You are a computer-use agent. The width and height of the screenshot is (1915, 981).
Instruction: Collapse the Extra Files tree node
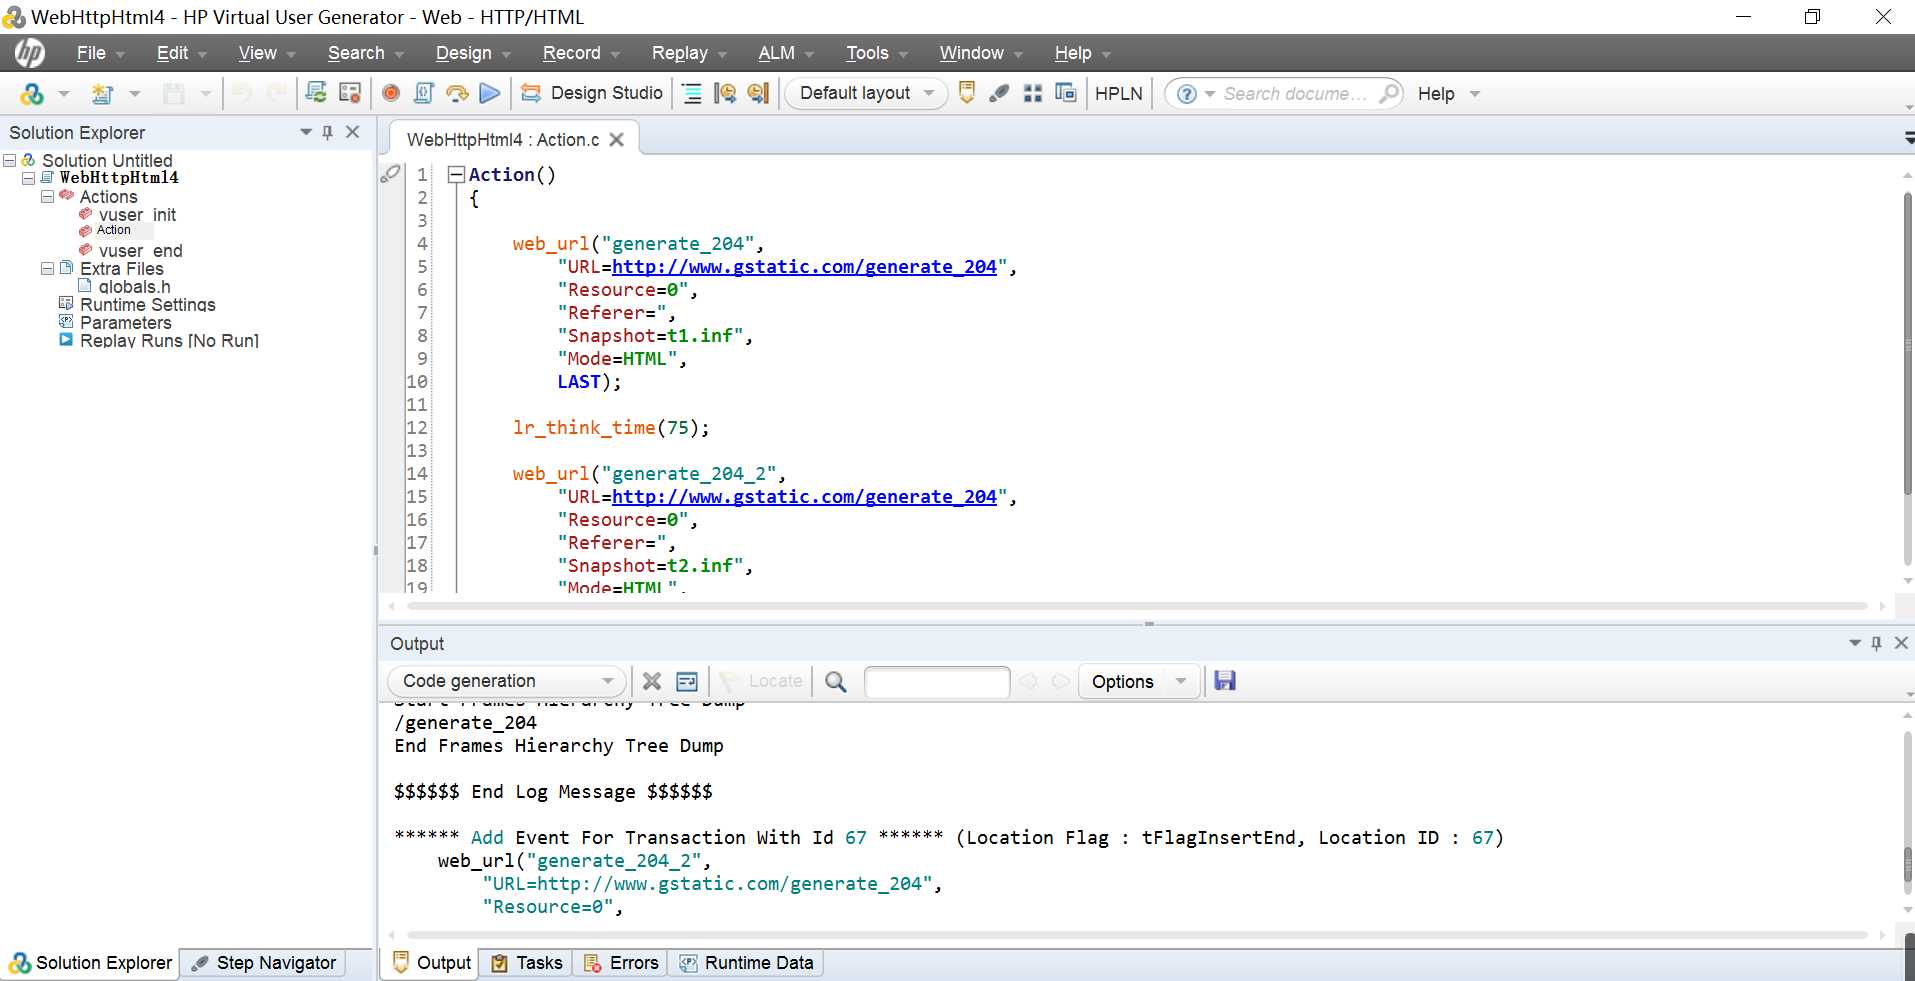pos(47,268)
